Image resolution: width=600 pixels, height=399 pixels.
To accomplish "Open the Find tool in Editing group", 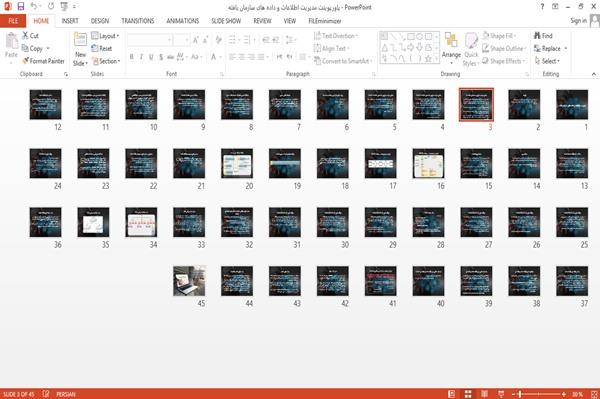I will pyautogui.click(x=543, y=36).
